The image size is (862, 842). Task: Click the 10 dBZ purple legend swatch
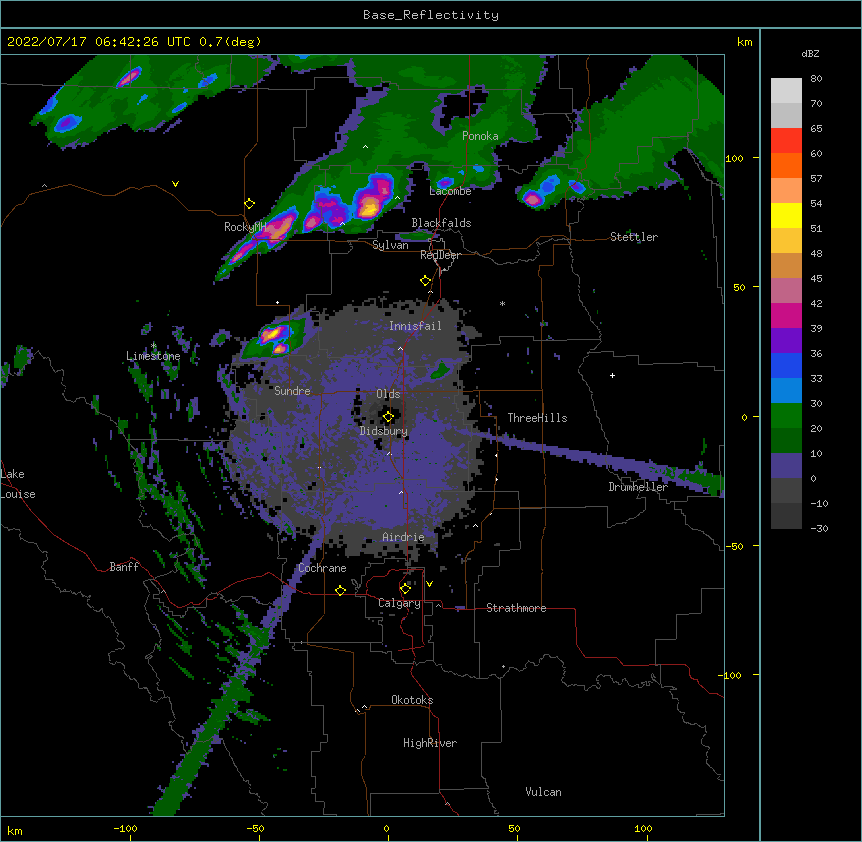click(x=786, y=466)
